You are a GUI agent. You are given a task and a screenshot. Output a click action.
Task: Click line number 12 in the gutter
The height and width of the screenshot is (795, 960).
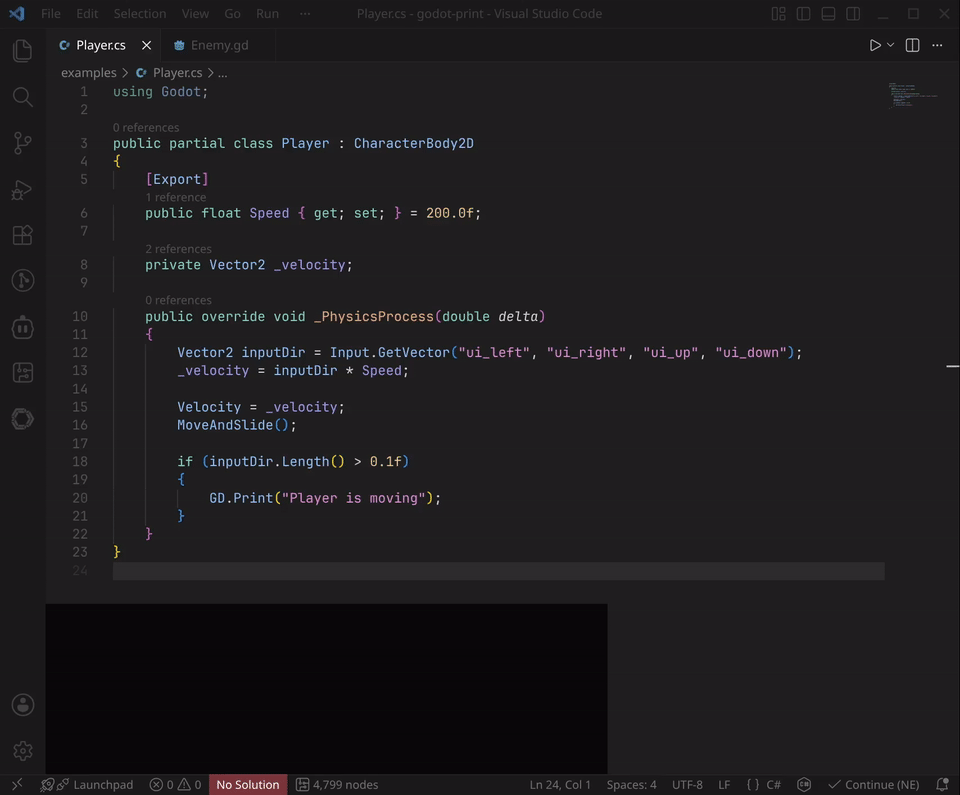pyautogui.click(x=80, y=353)
